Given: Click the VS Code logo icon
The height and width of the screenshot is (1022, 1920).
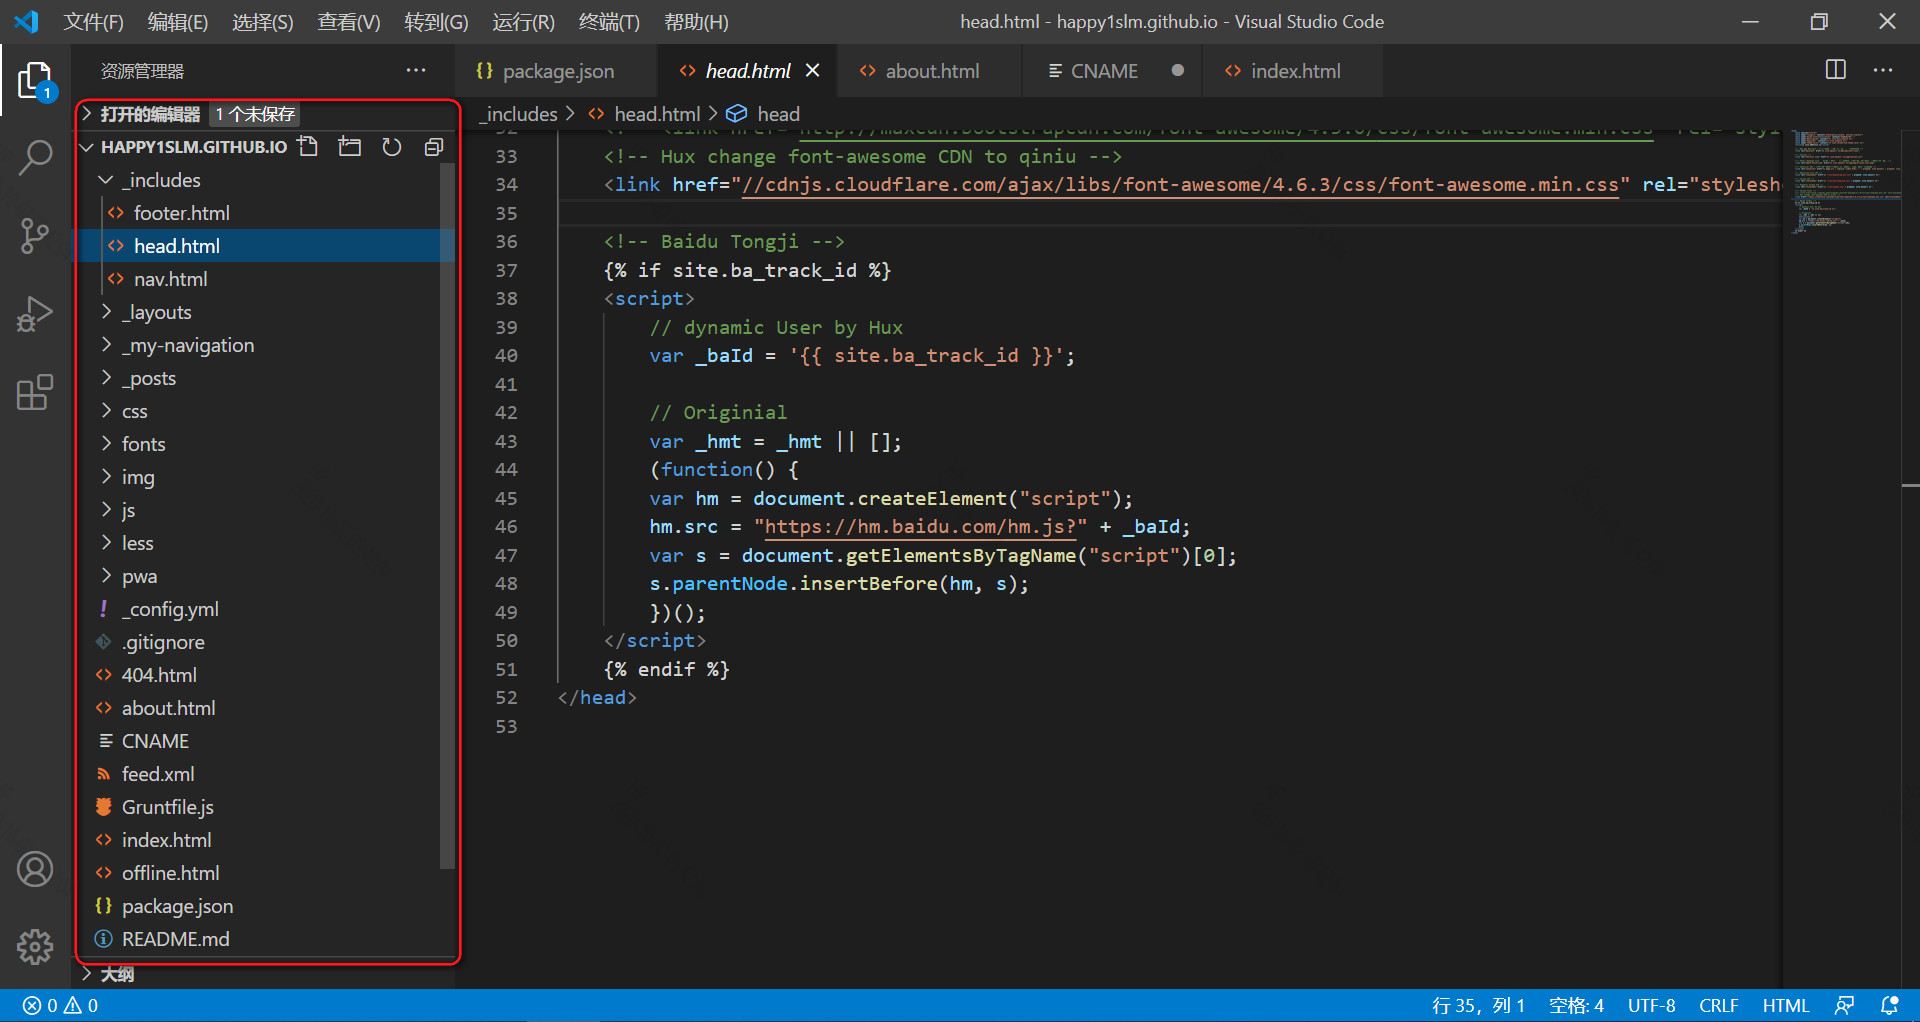Looking at the screenshot, I should (x=27, y=21).
